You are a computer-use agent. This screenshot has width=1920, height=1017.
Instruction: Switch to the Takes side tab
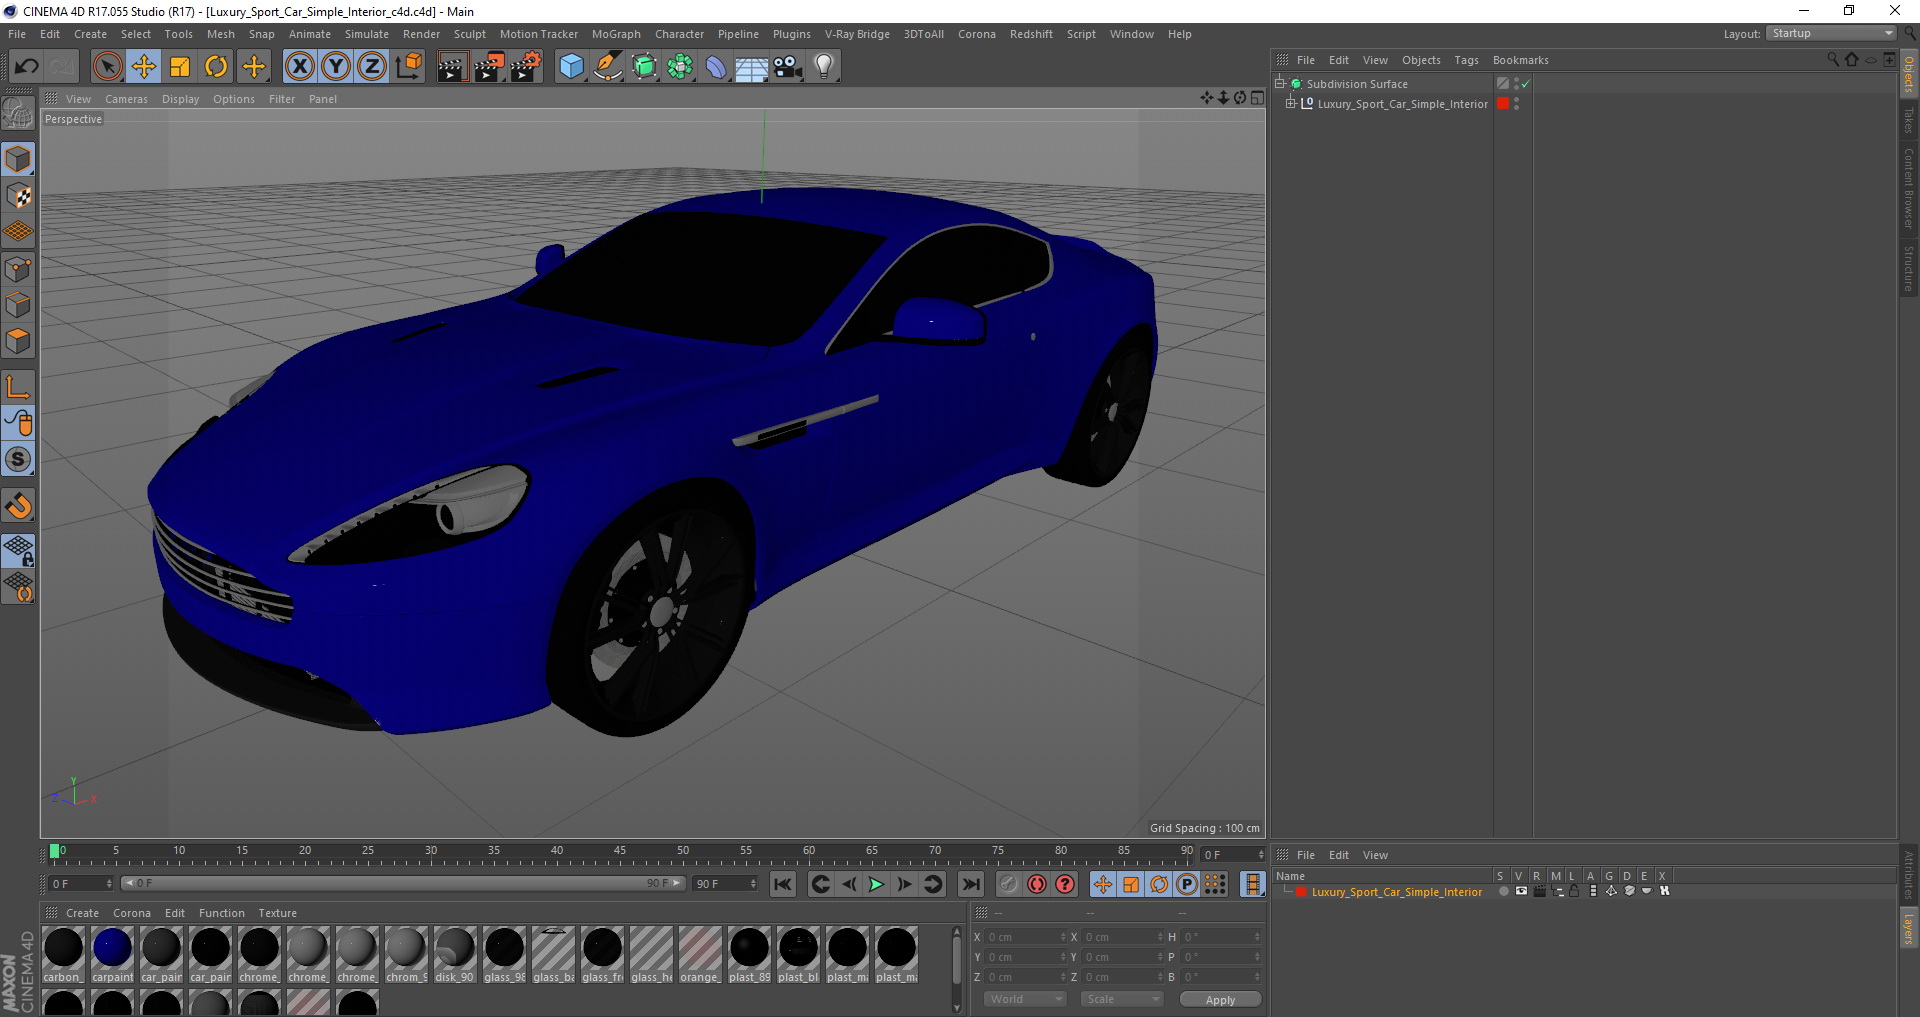tap(1908, 121)
